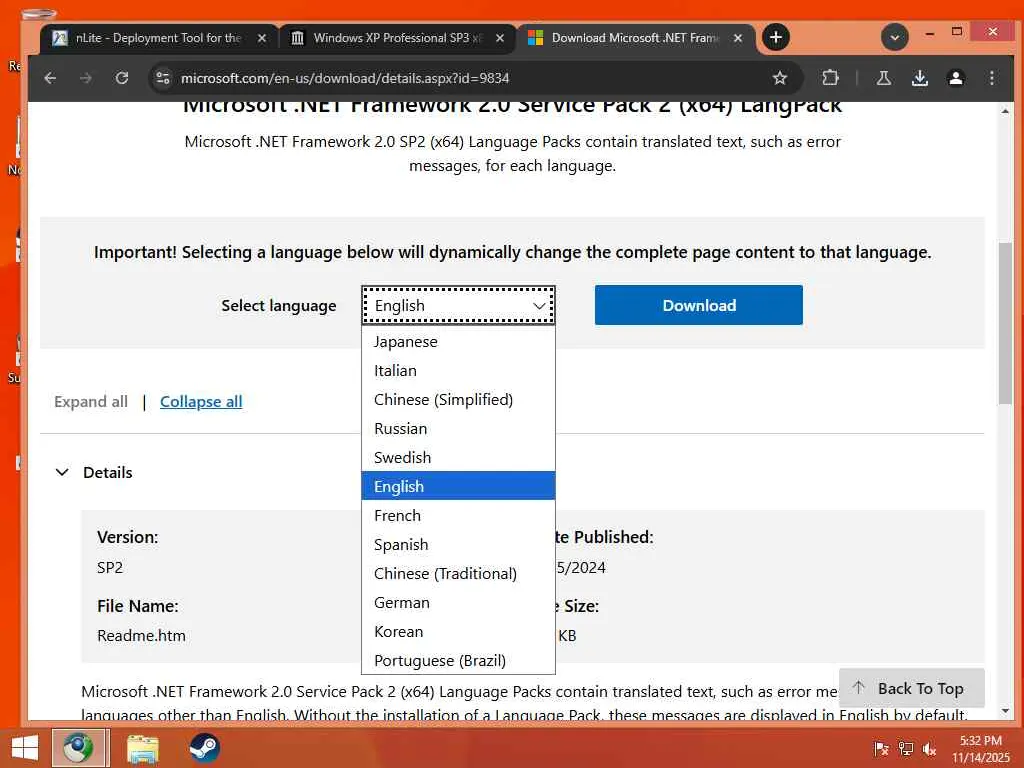Open Chrome Labs flask icon
This screenshot has height=768, width=1024.
click(884, 78)
